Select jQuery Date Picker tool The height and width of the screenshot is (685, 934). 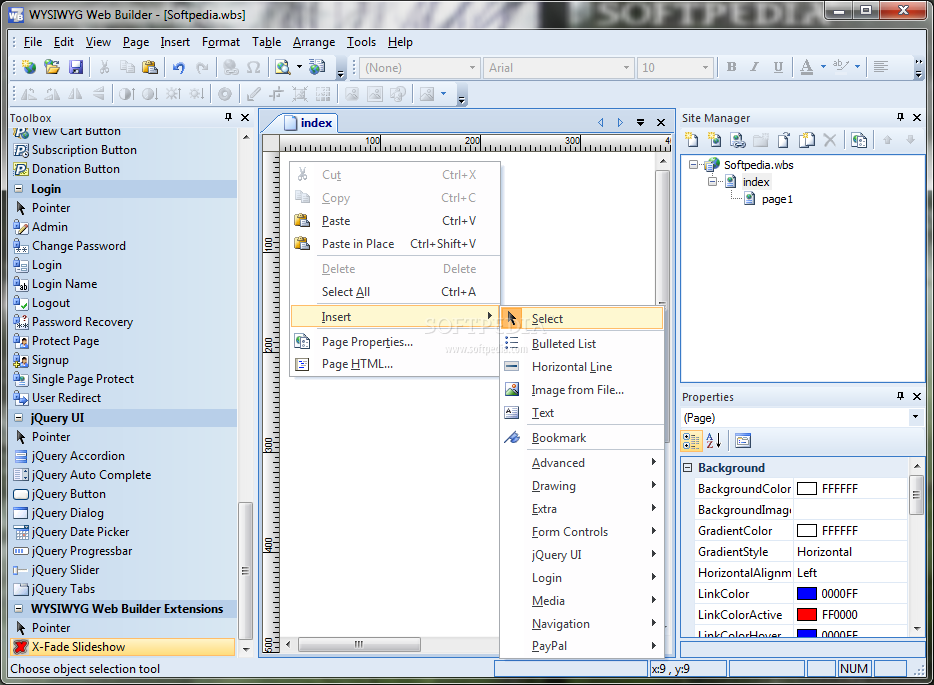(80, 532)
